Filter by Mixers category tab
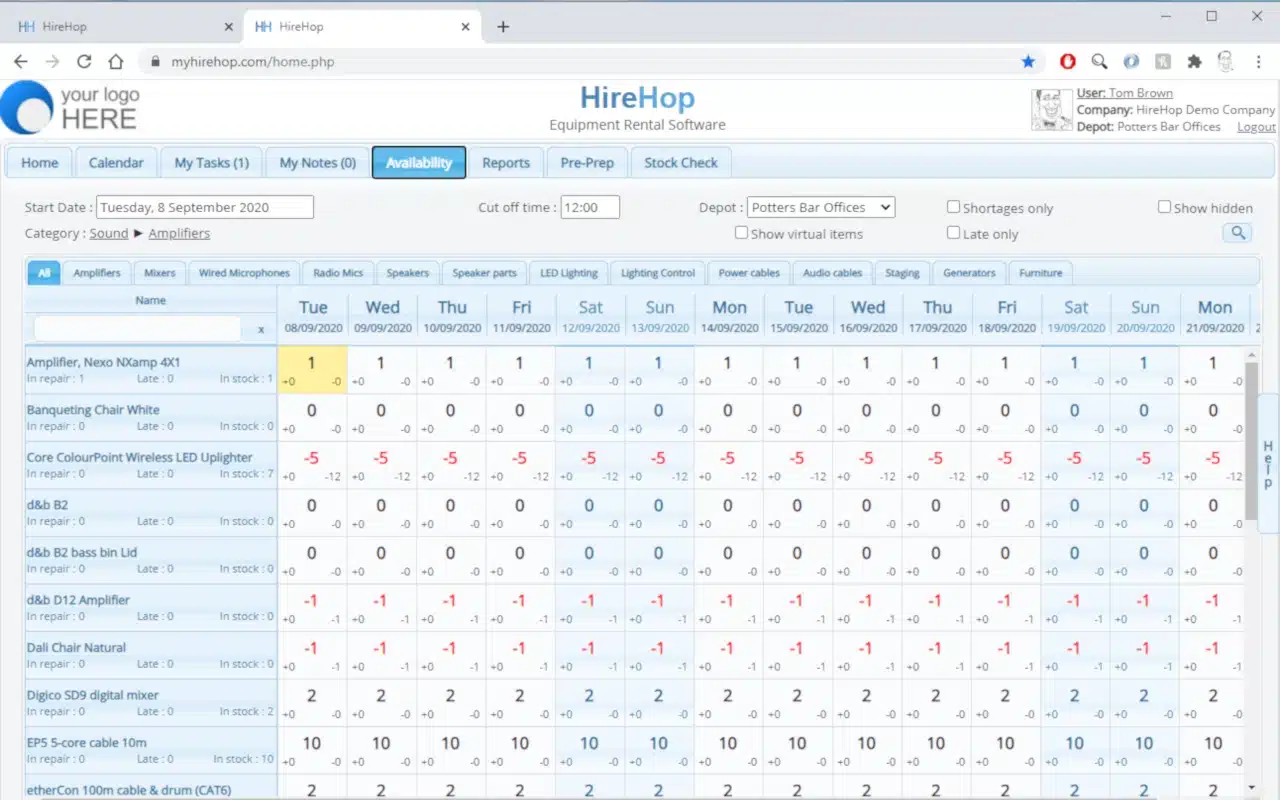This screenshot has height=800, width=1280. click(160, 272)
